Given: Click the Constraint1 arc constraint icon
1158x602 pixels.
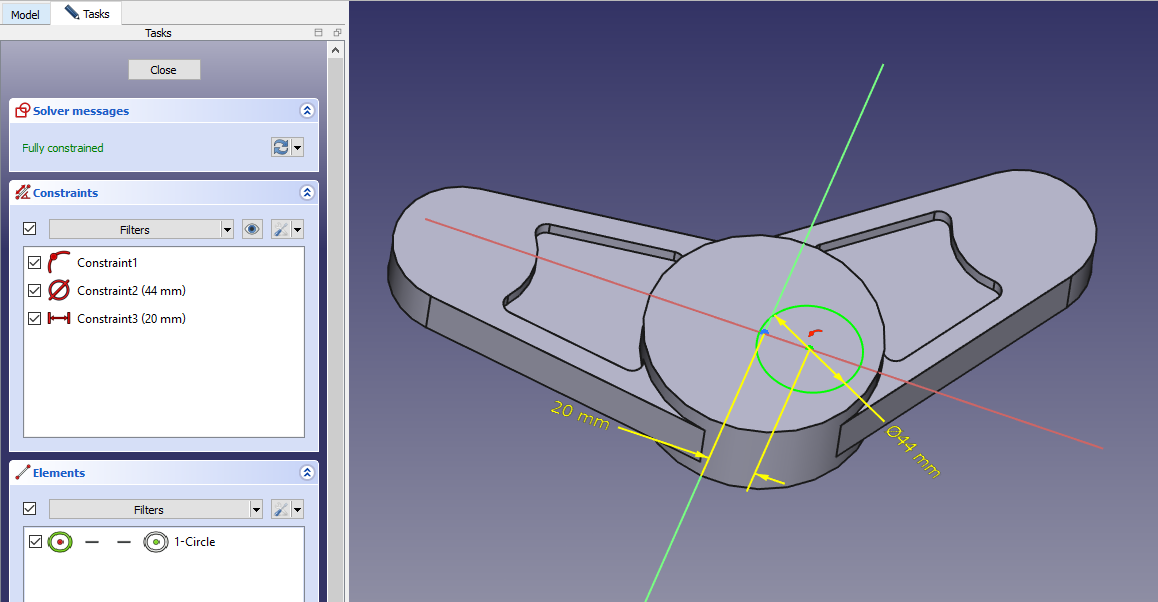Looking at the screenshot, I should 59,262.
